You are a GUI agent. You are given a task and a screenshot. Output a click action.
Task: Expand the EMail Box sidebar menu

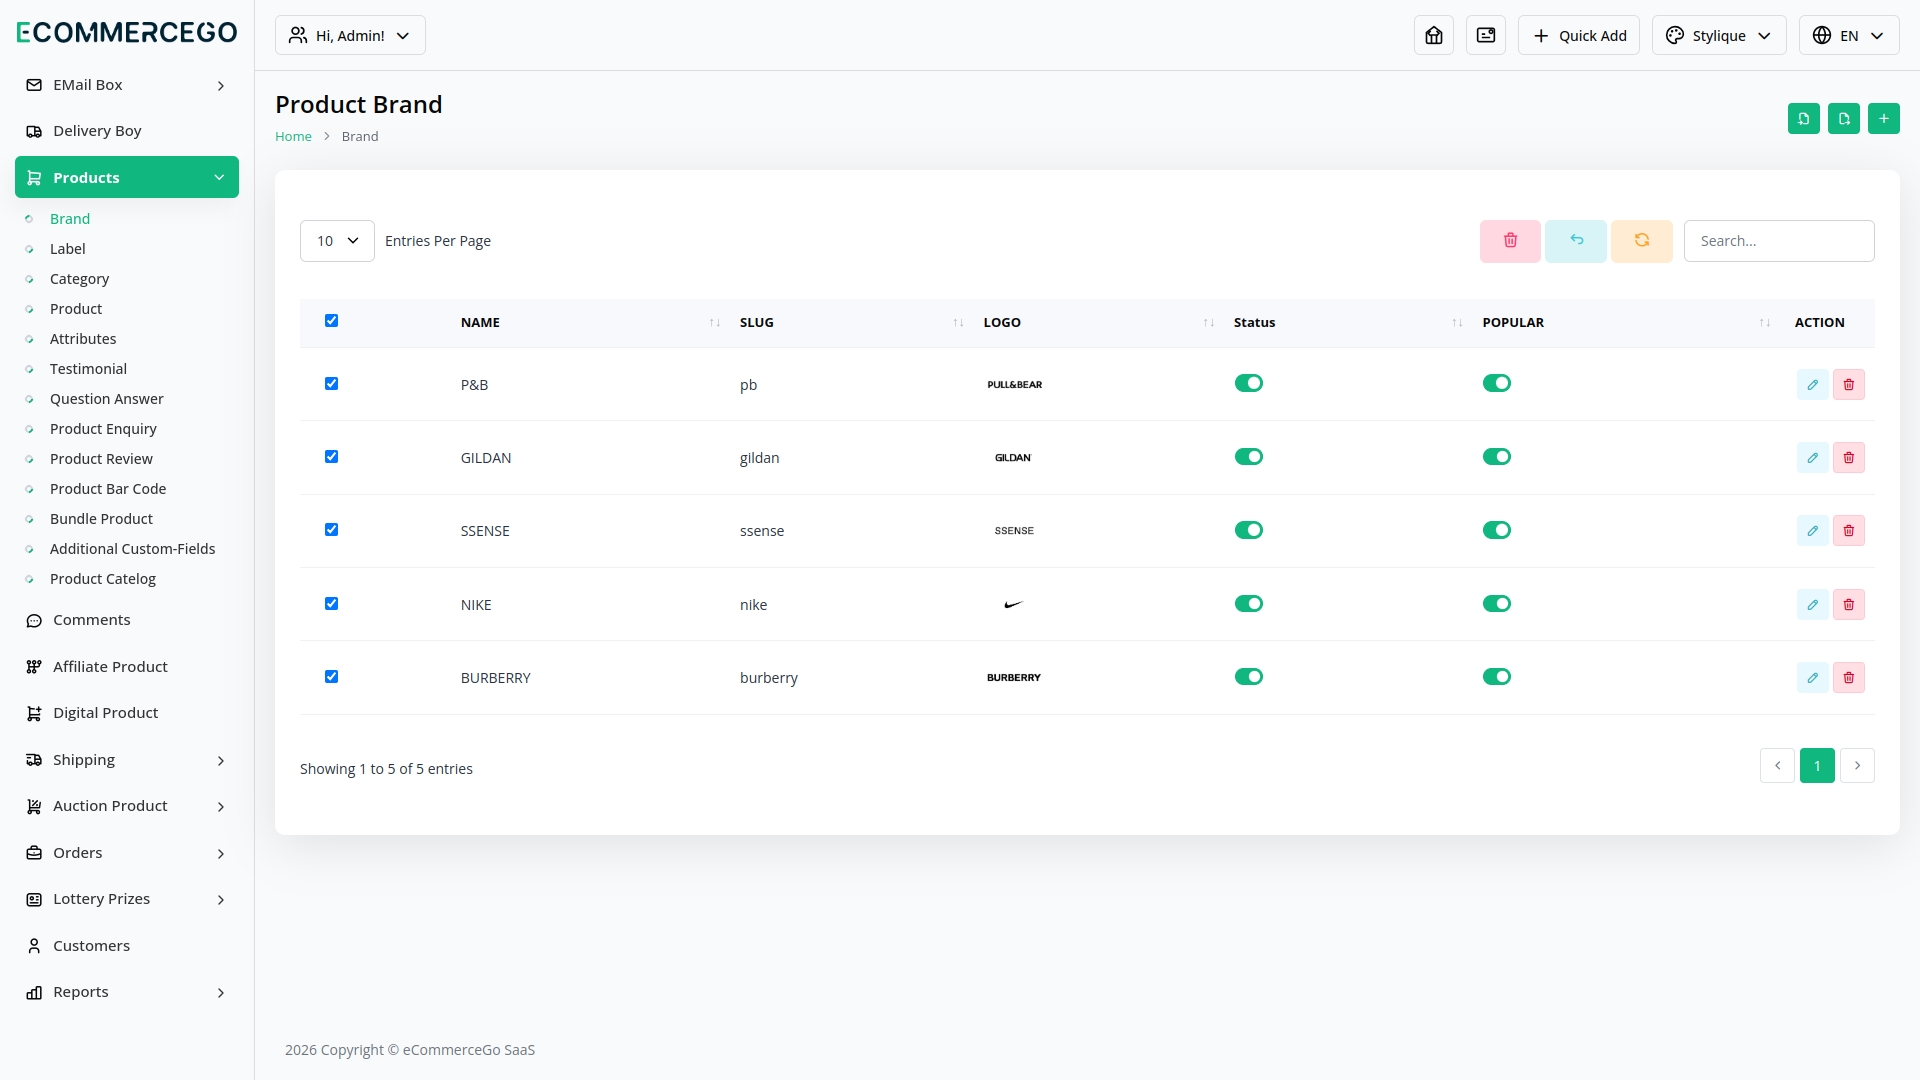point(127,85)
